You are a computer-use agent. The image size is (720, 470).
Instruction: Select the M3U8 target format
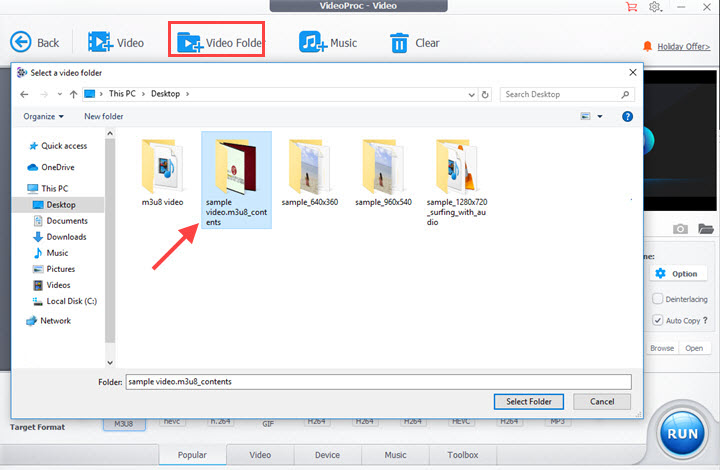pos(124,424)
